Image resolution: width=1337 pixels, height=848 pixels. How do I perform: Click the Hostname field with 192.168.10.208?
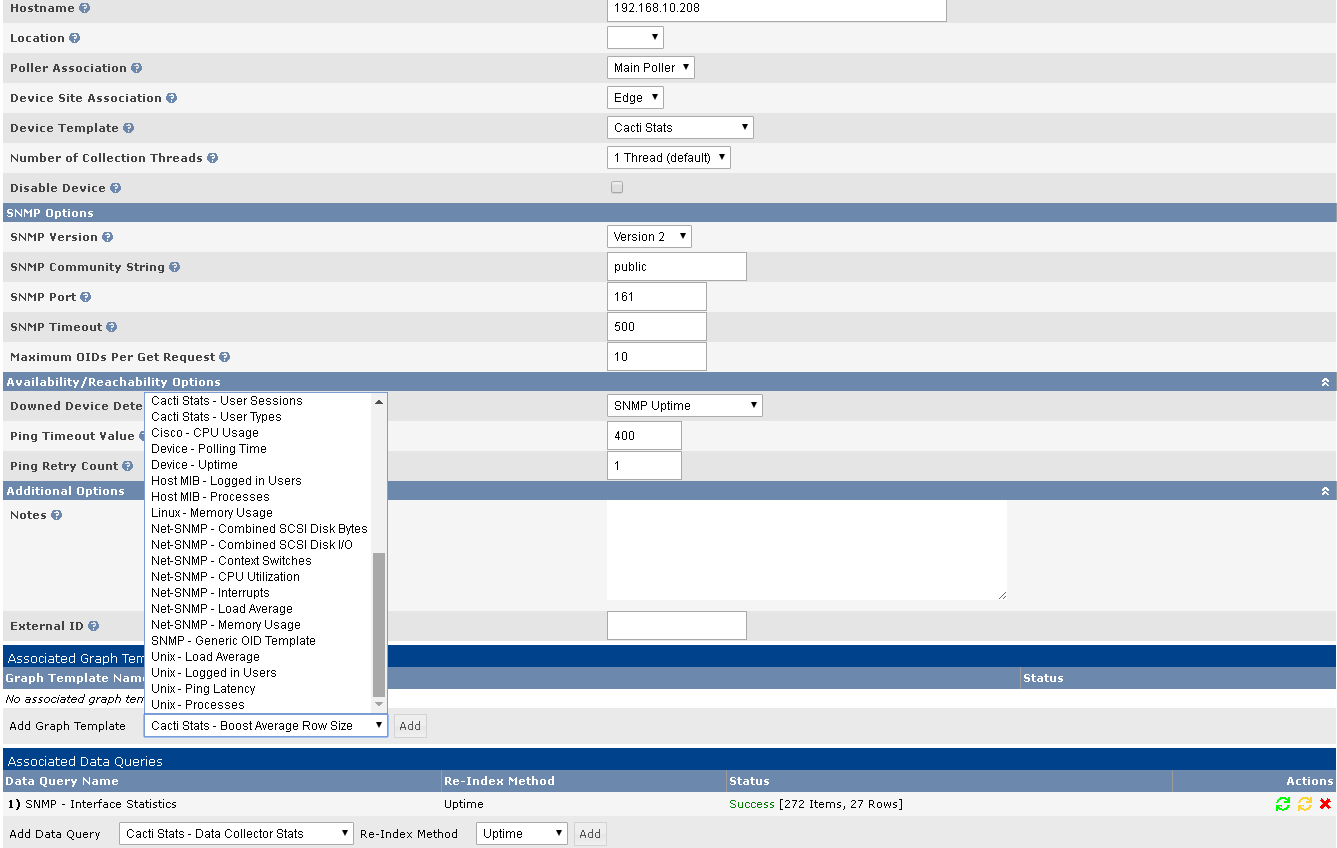776,8
